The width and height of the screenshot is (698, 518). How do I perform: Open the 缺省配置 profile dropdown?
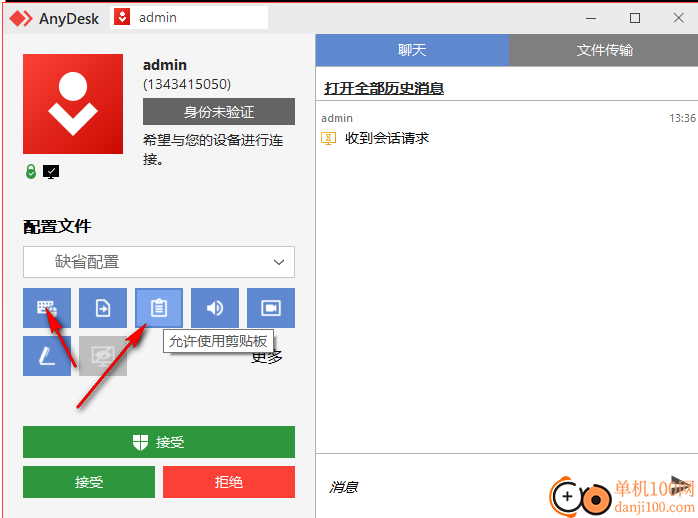click(x=159, y=262)
